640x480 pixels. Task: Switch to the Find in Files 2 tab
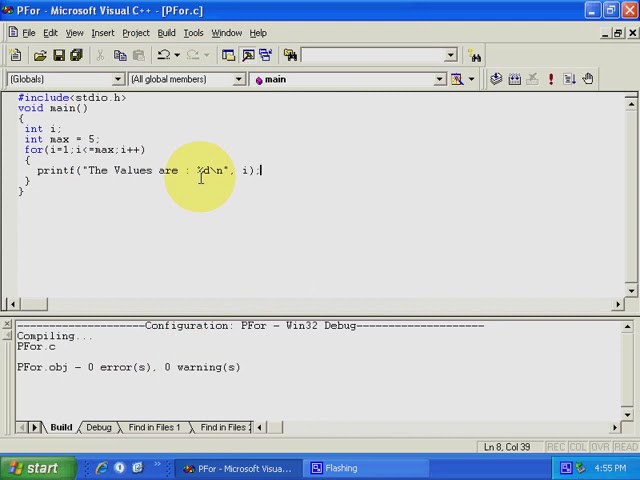pyautogui.click(x=224, y=427)
